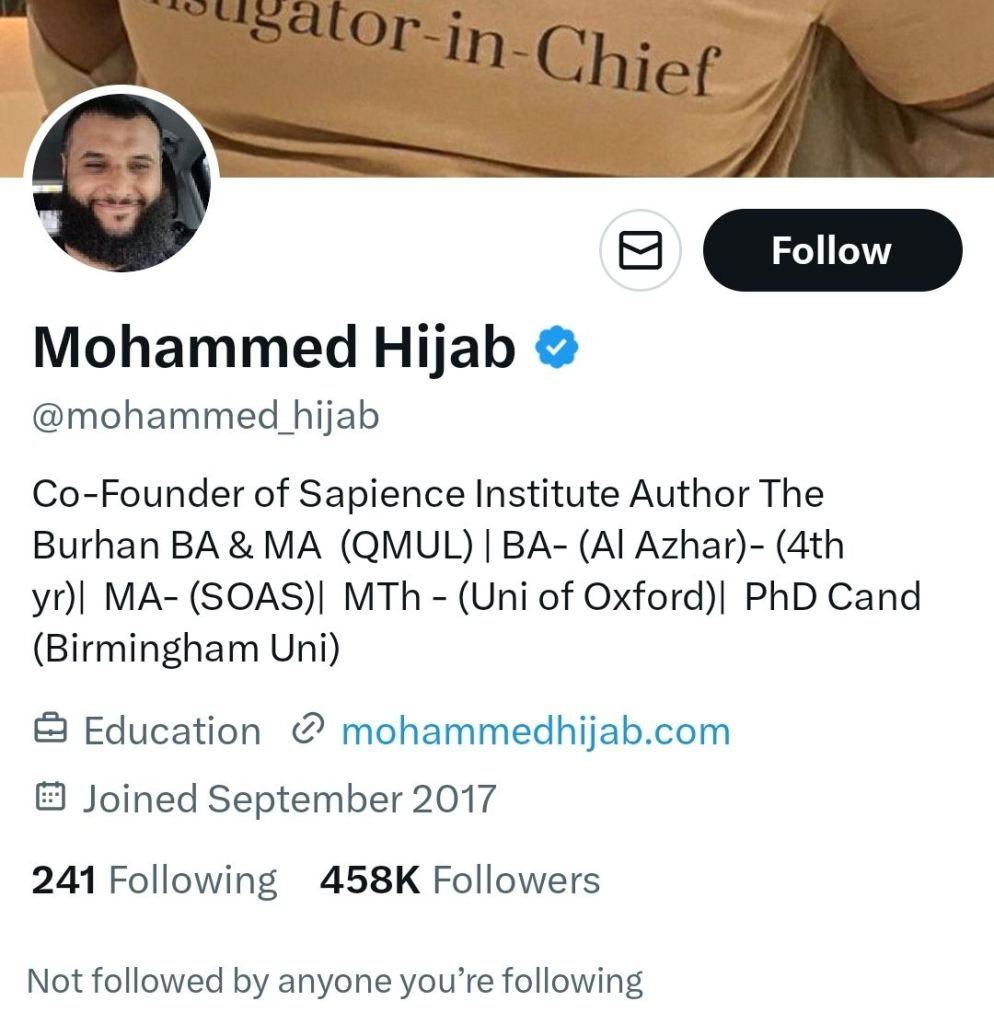Viewport: 994px width, 1024px height.
Task: View the round profile picture
Action: (121, 183)
